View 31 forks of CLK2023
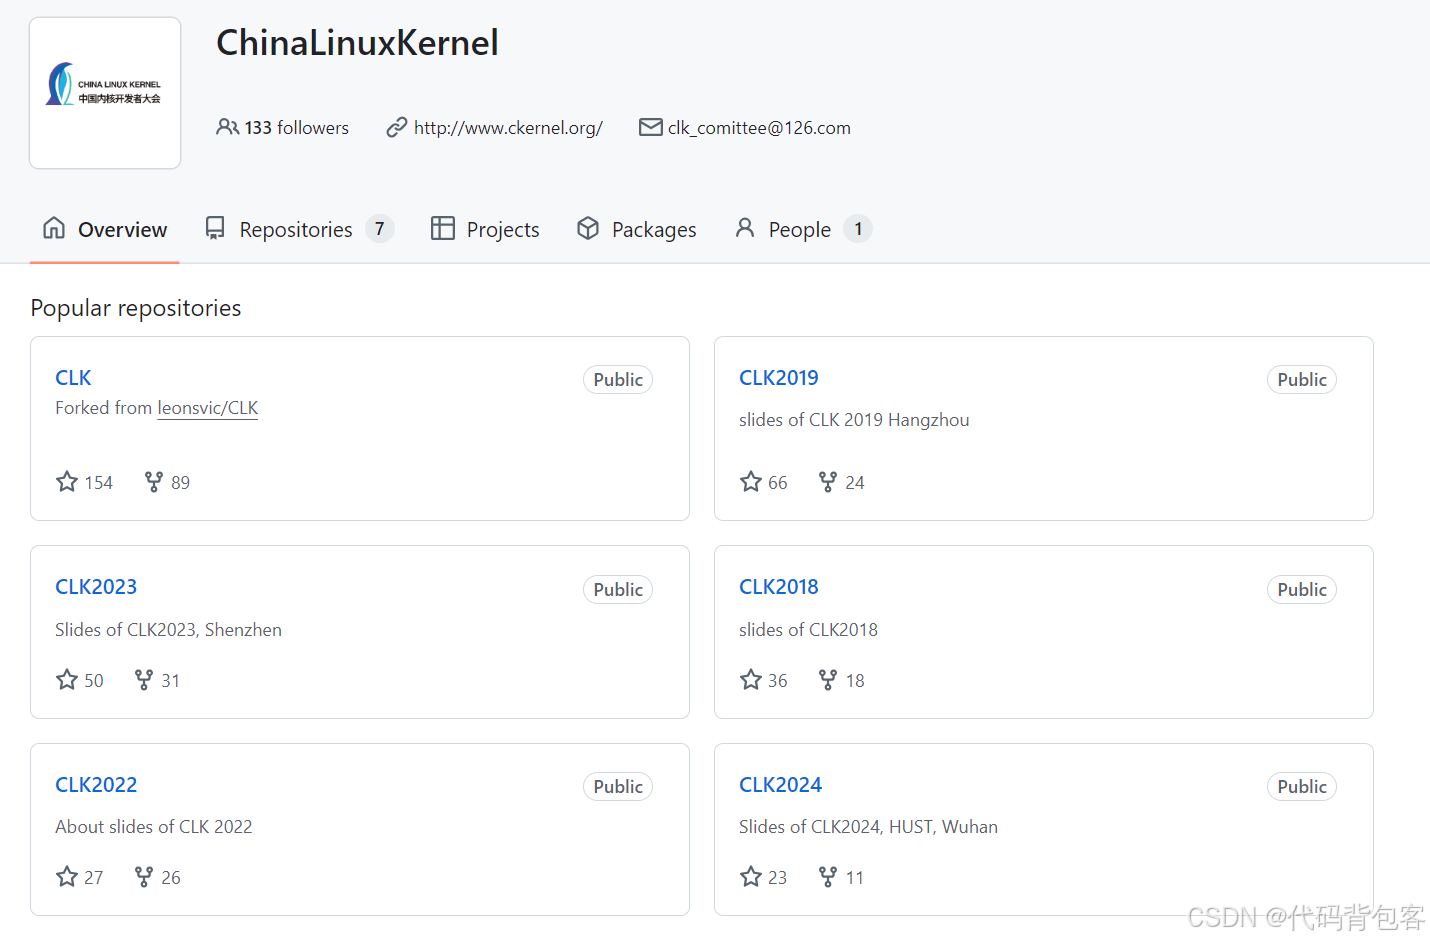1430x943 pixels. pos(171,681)
